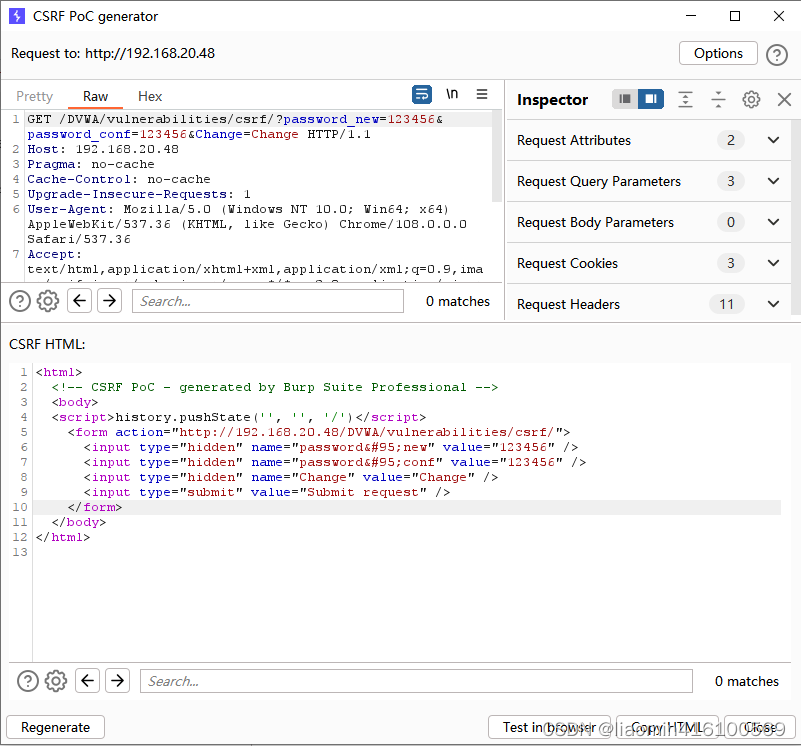The height and width of the screenshot is (746, 801).
Task: Click help icon in CSRF HTML search bar
Action: [x=28, y=681]
